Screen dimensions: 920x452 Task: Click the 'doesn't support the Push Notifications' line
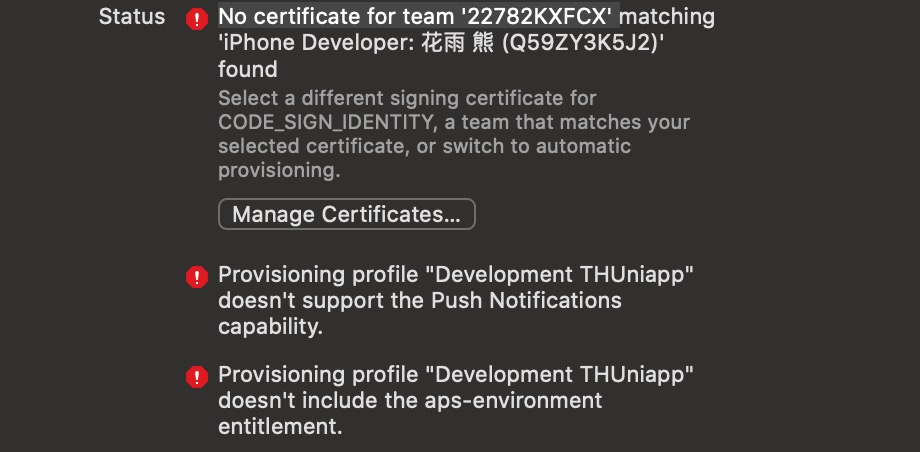click(x=420, y=301)
